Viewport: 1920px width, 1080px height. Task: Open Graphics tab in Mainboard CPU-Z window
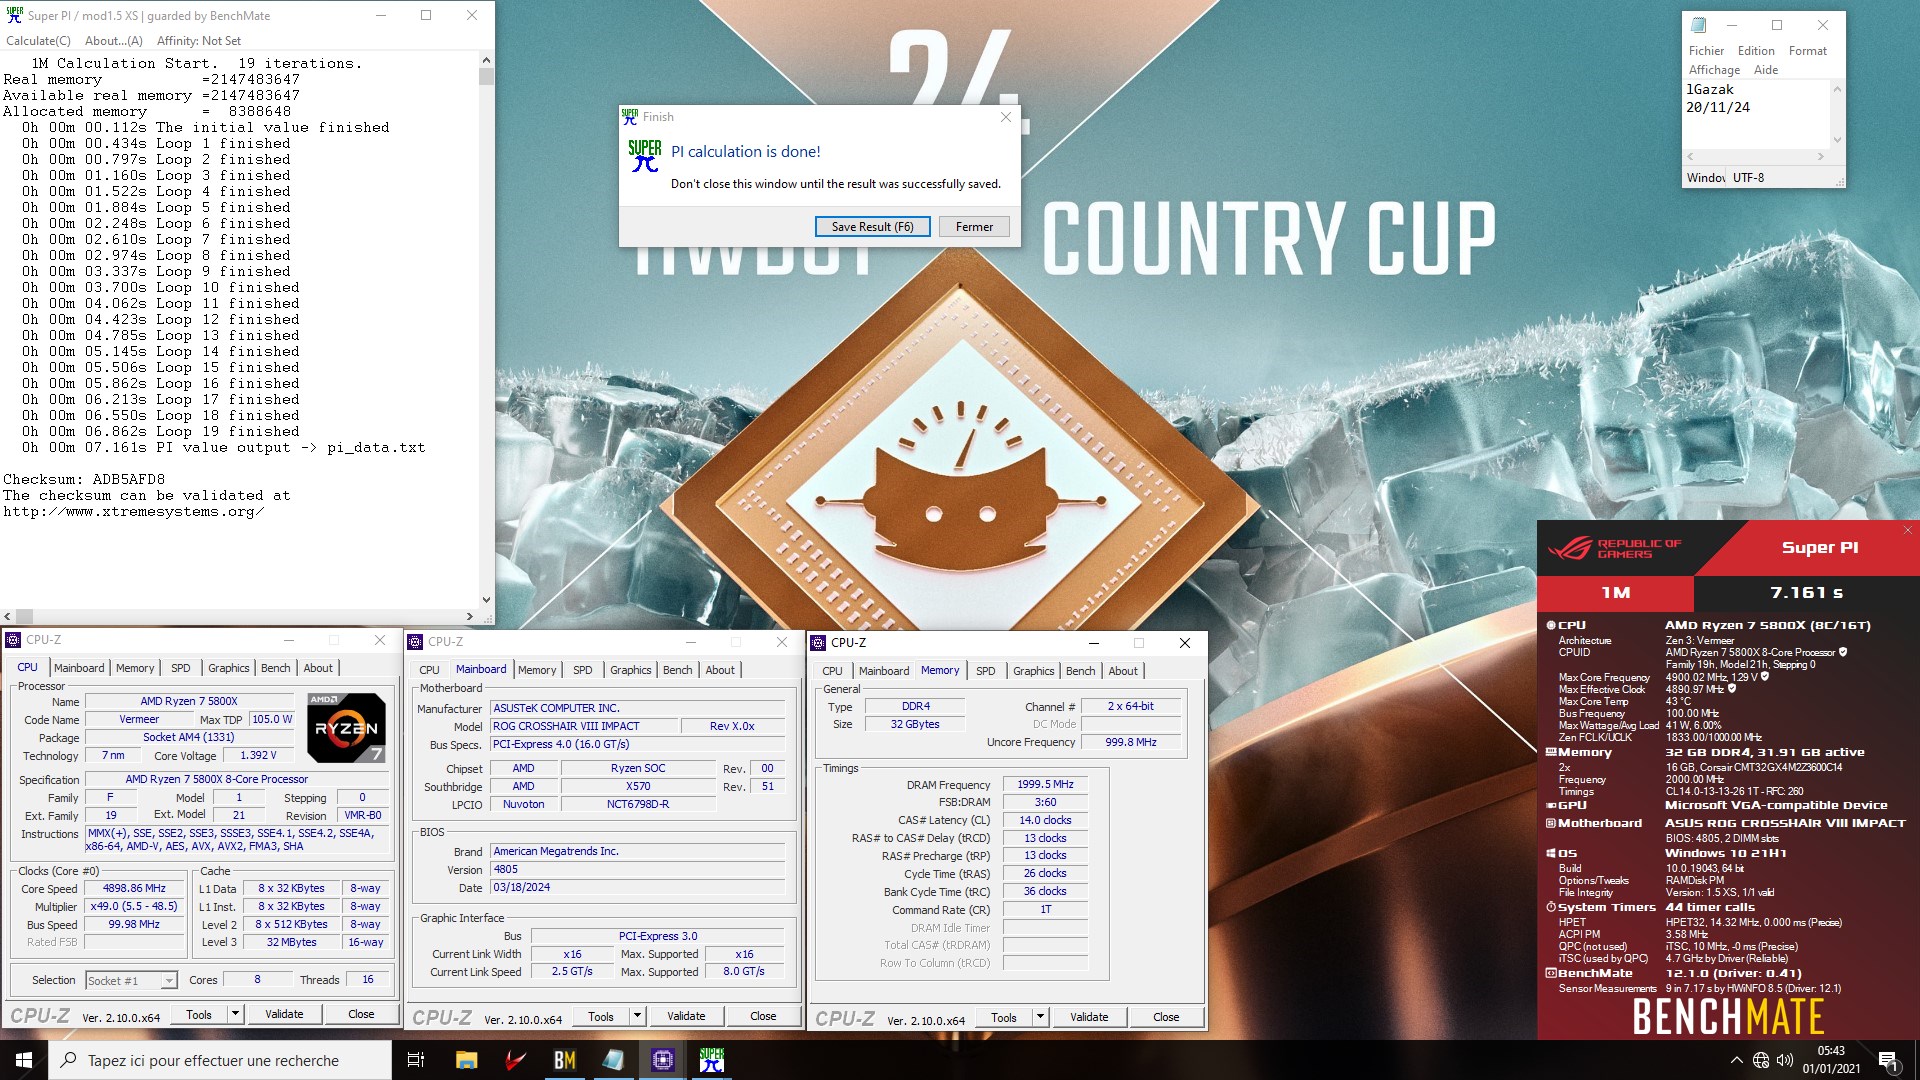coord(631,670)
